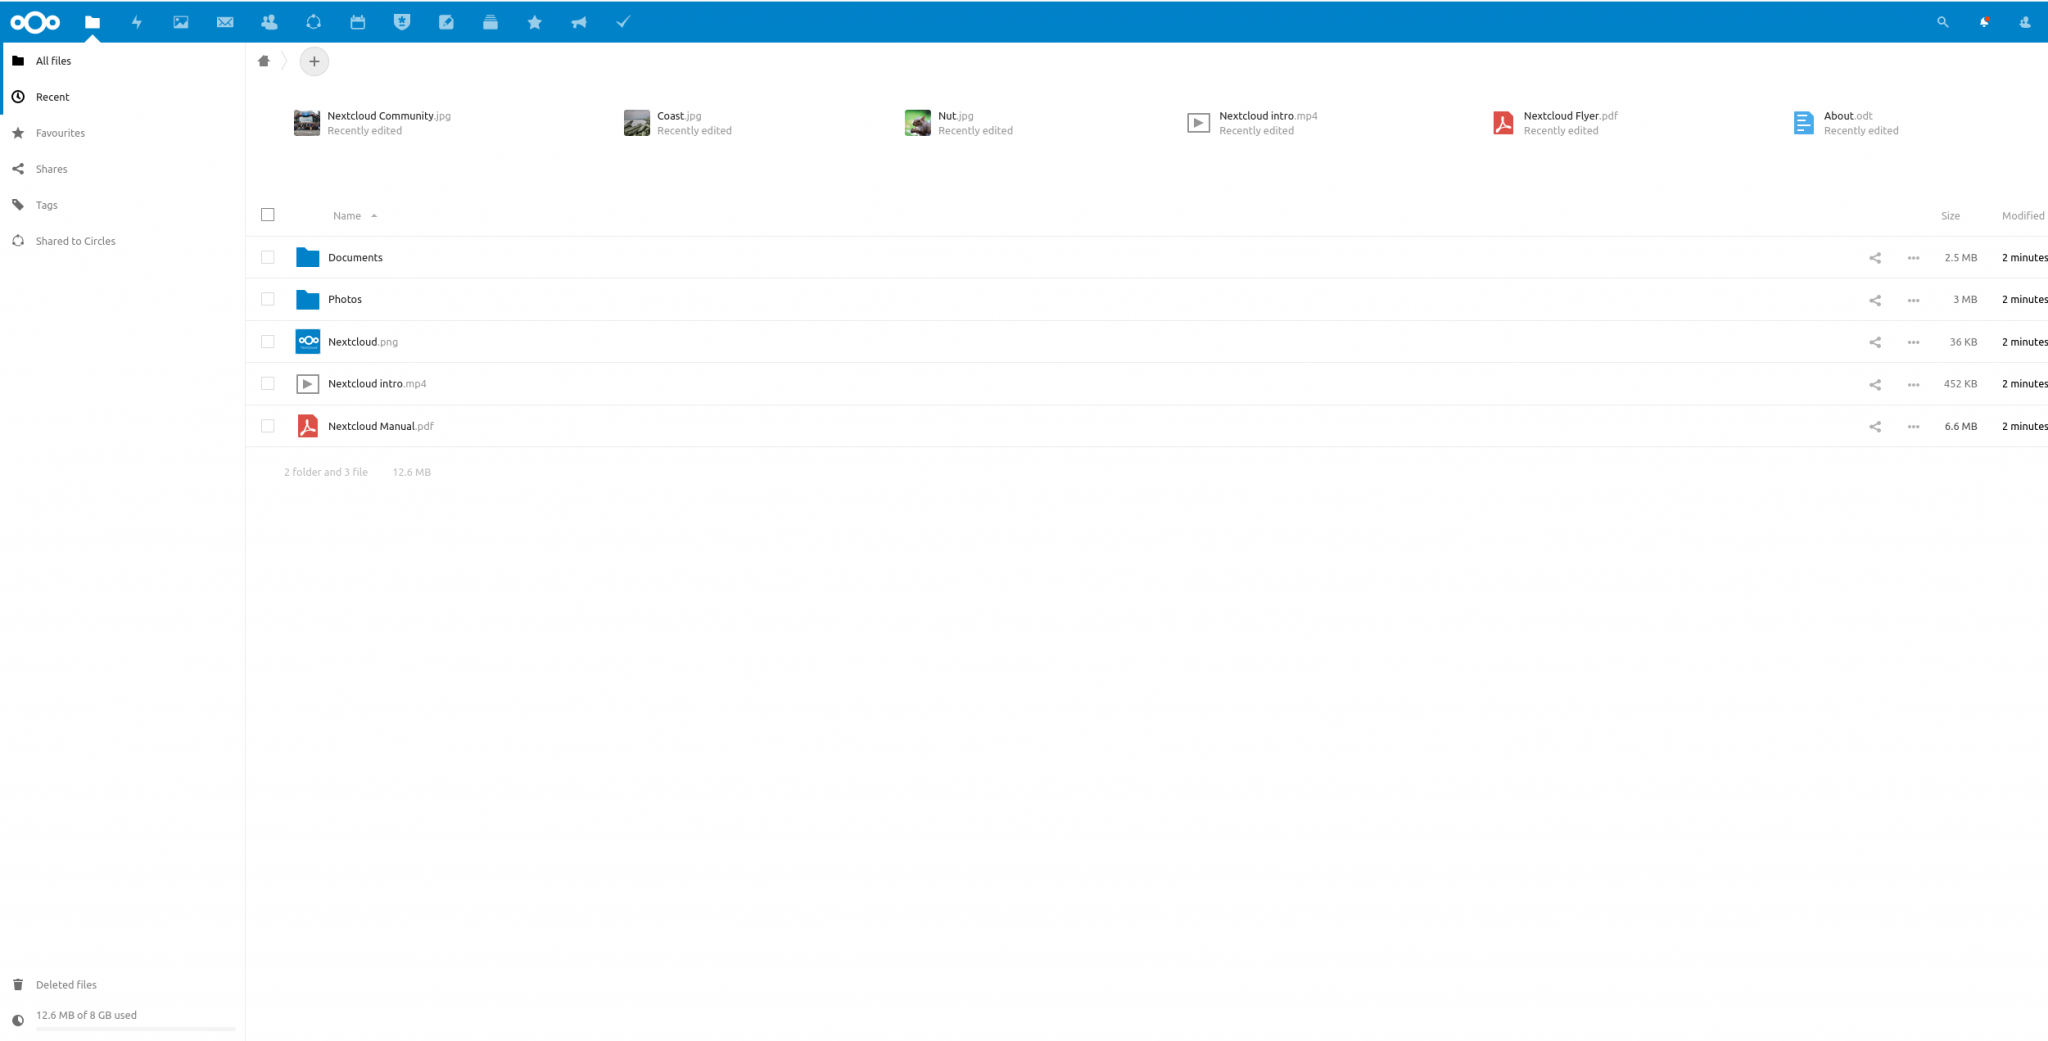Open the shield app icon in top bar
The height and width of the screenshot is (1041, 2048).
(x=402, y=22)
